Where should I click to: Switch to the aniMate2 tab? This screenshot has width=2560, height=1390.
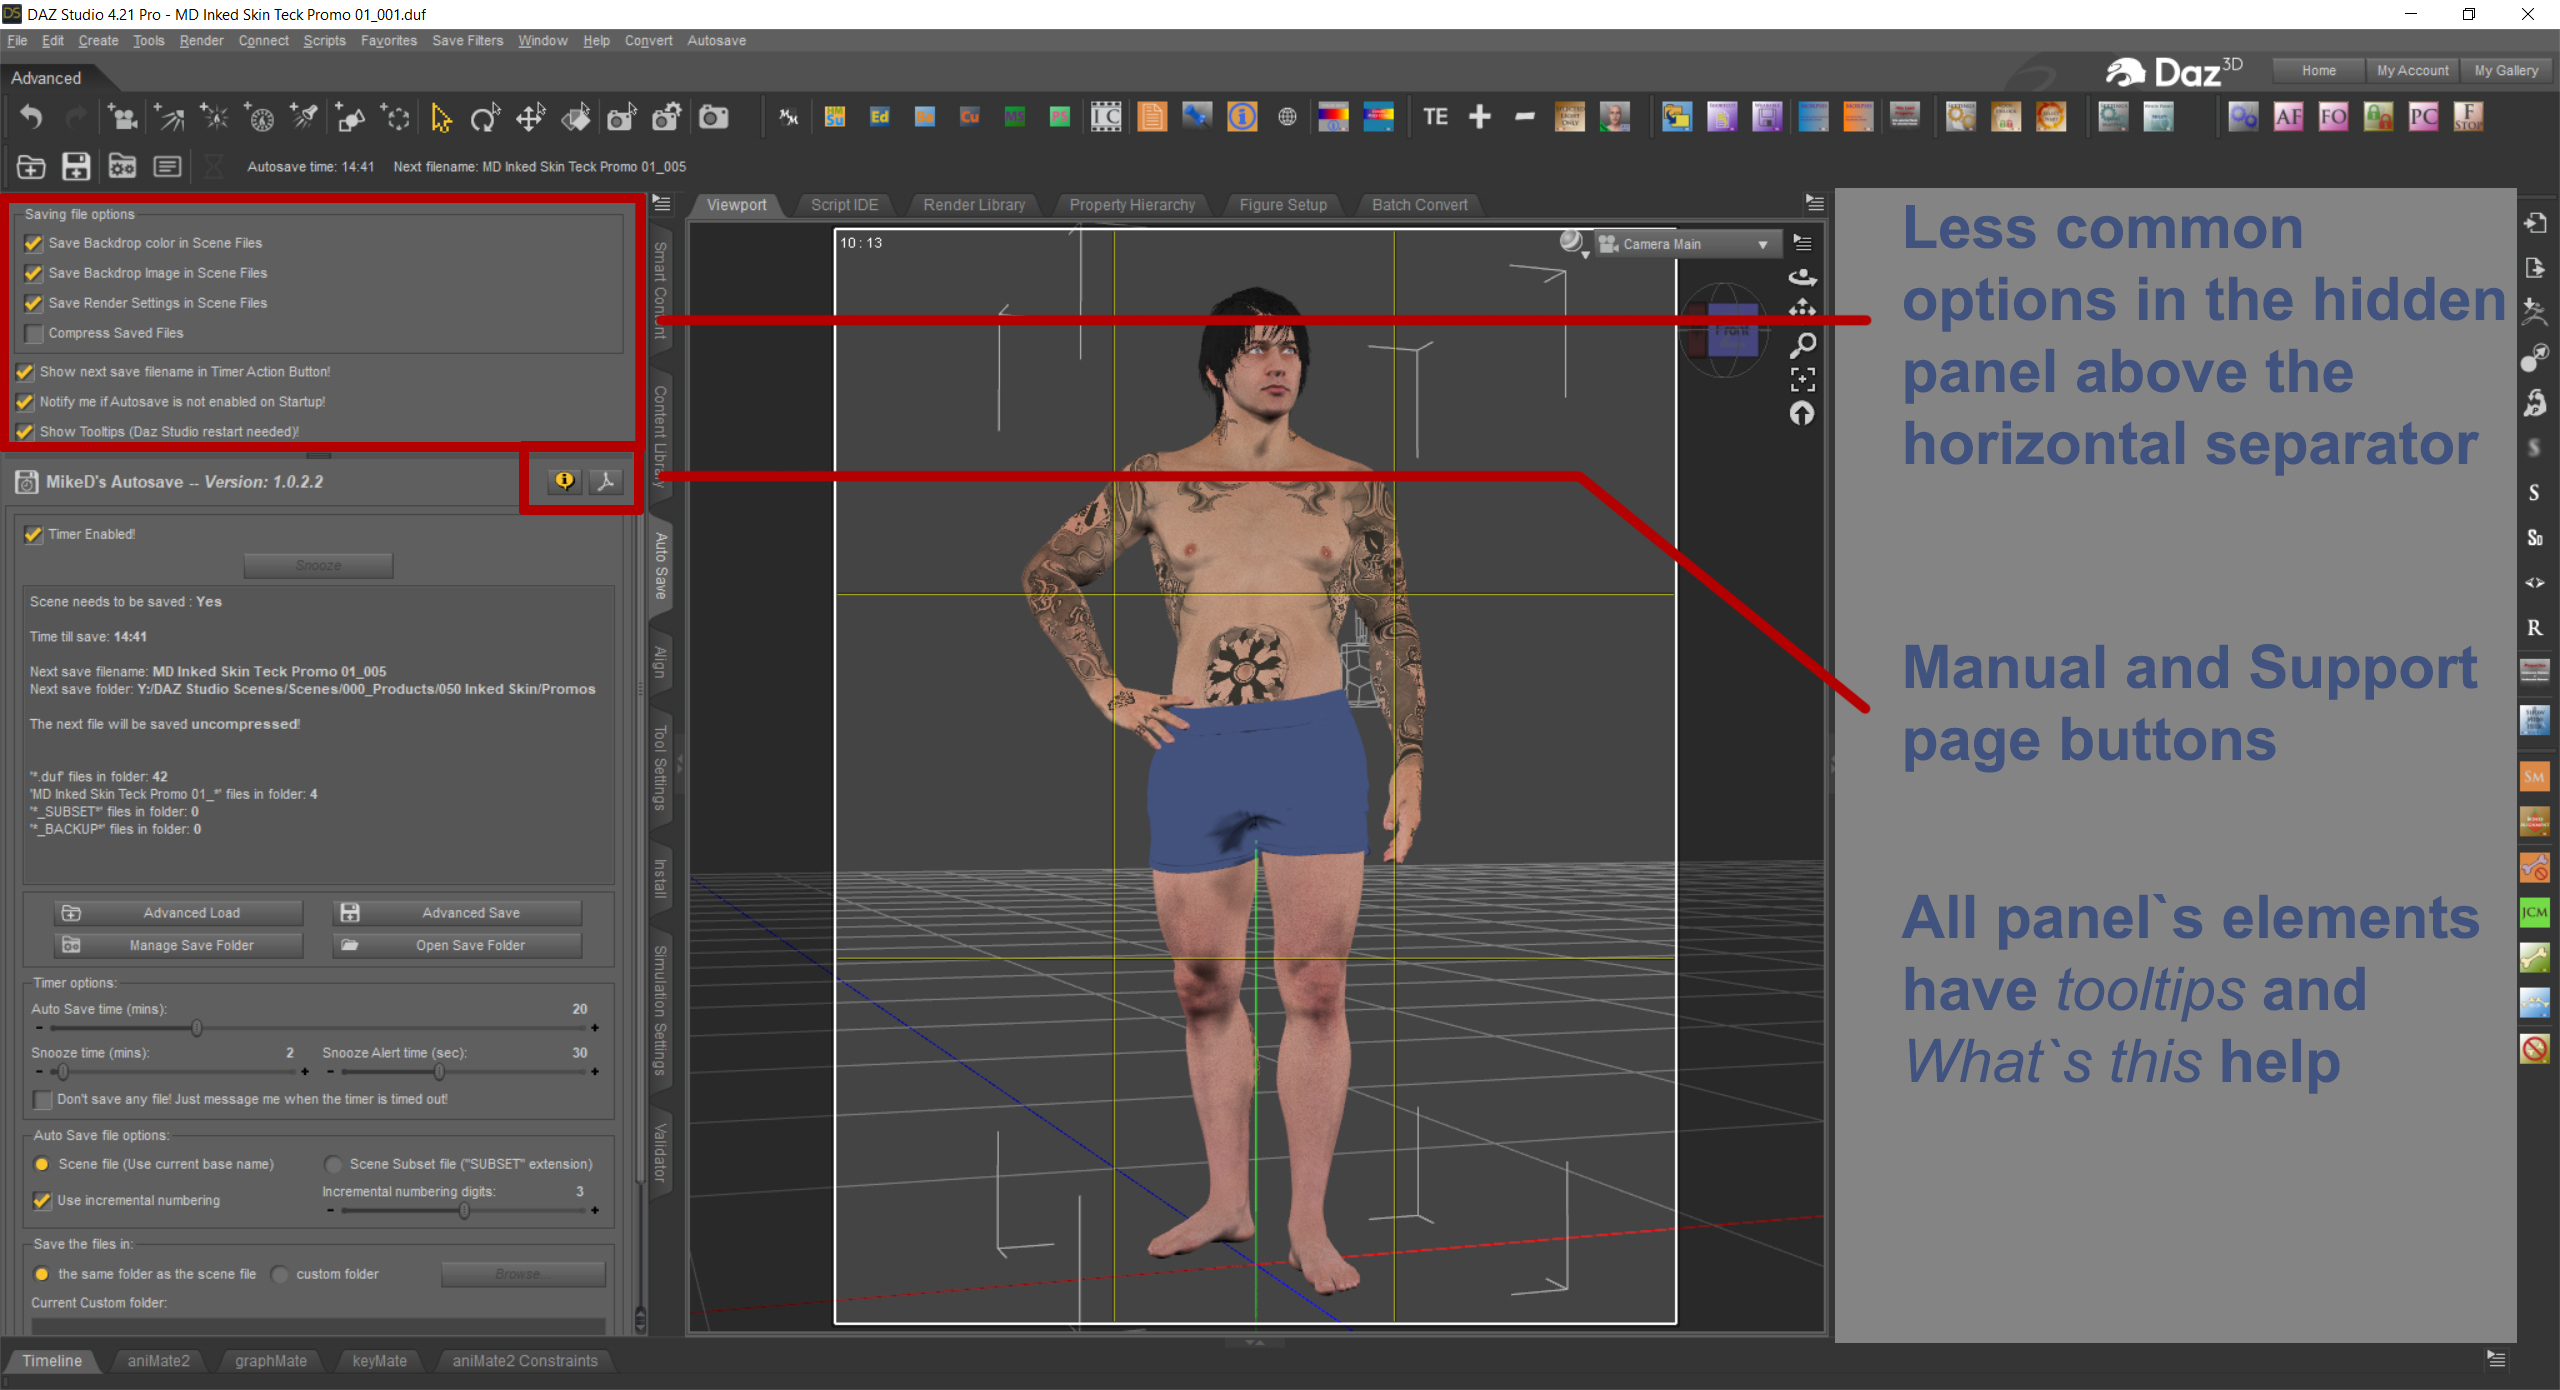click(158, 1361)
